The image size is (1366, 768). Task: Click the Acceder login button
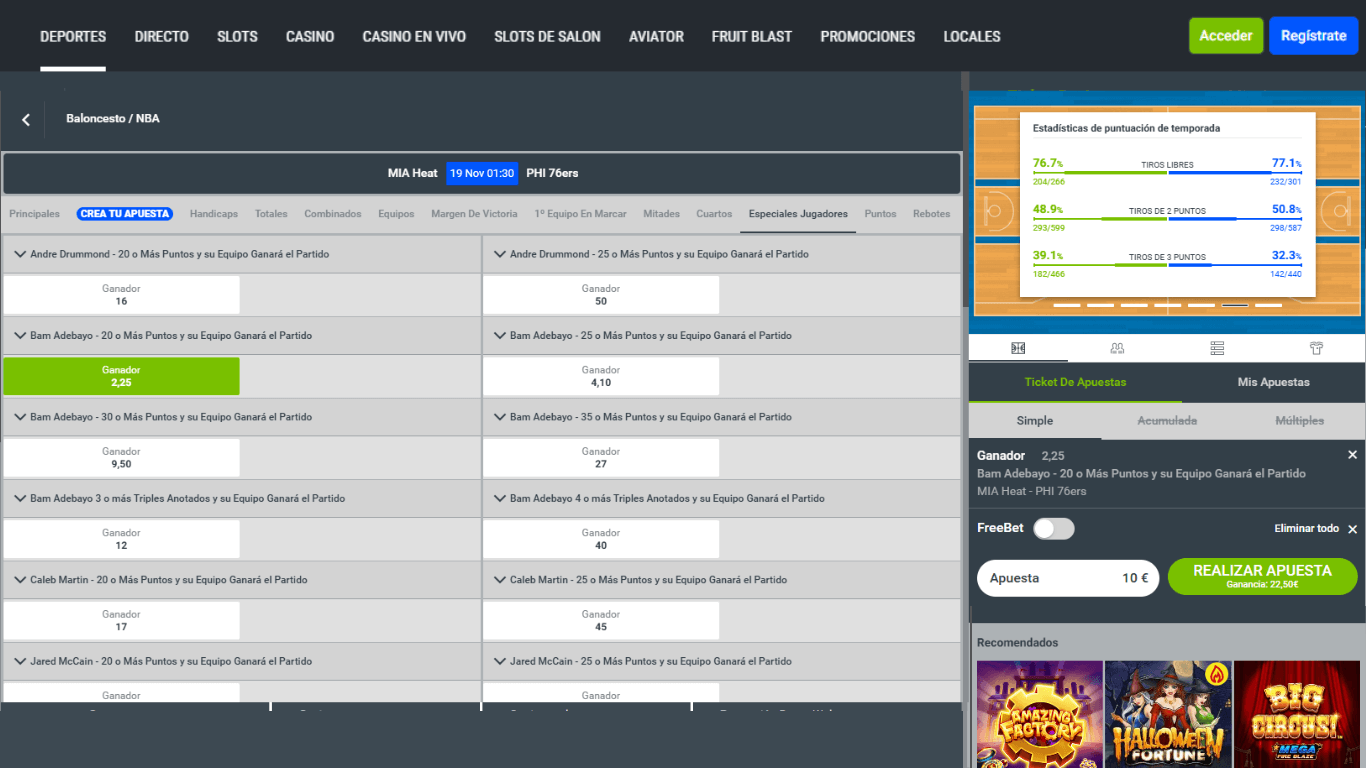click(1226, 36)
